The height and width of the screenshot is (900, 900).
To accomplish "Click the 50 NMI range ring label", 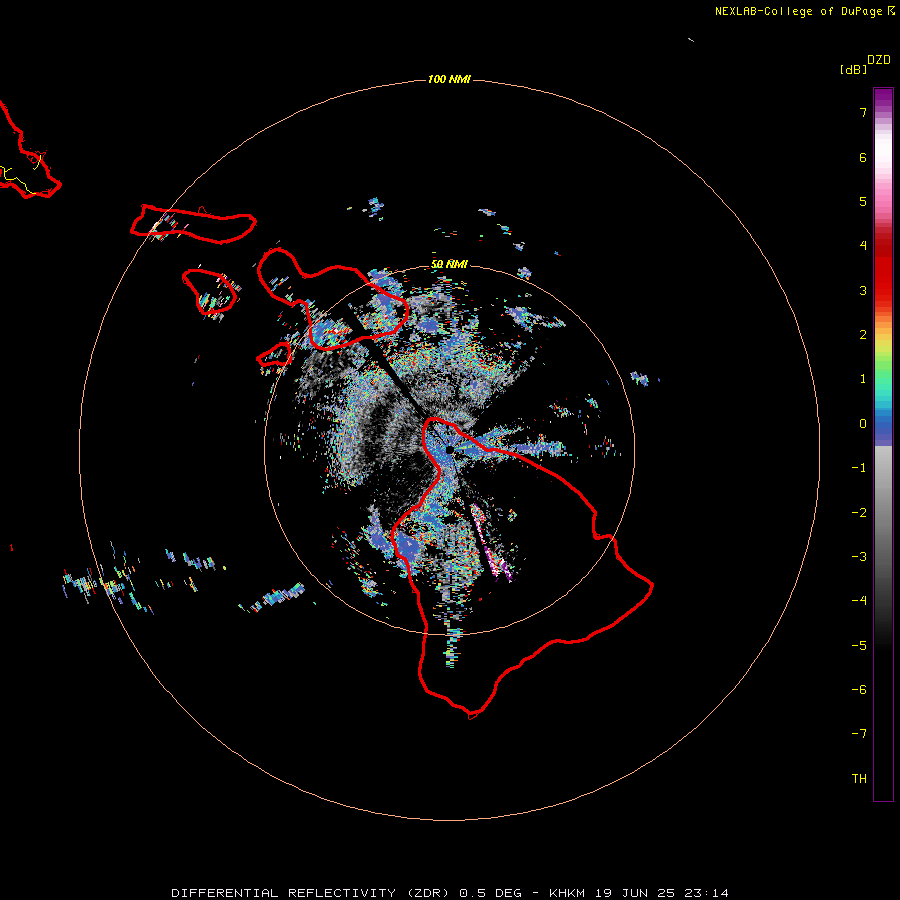I will click(x=449, y=264).
